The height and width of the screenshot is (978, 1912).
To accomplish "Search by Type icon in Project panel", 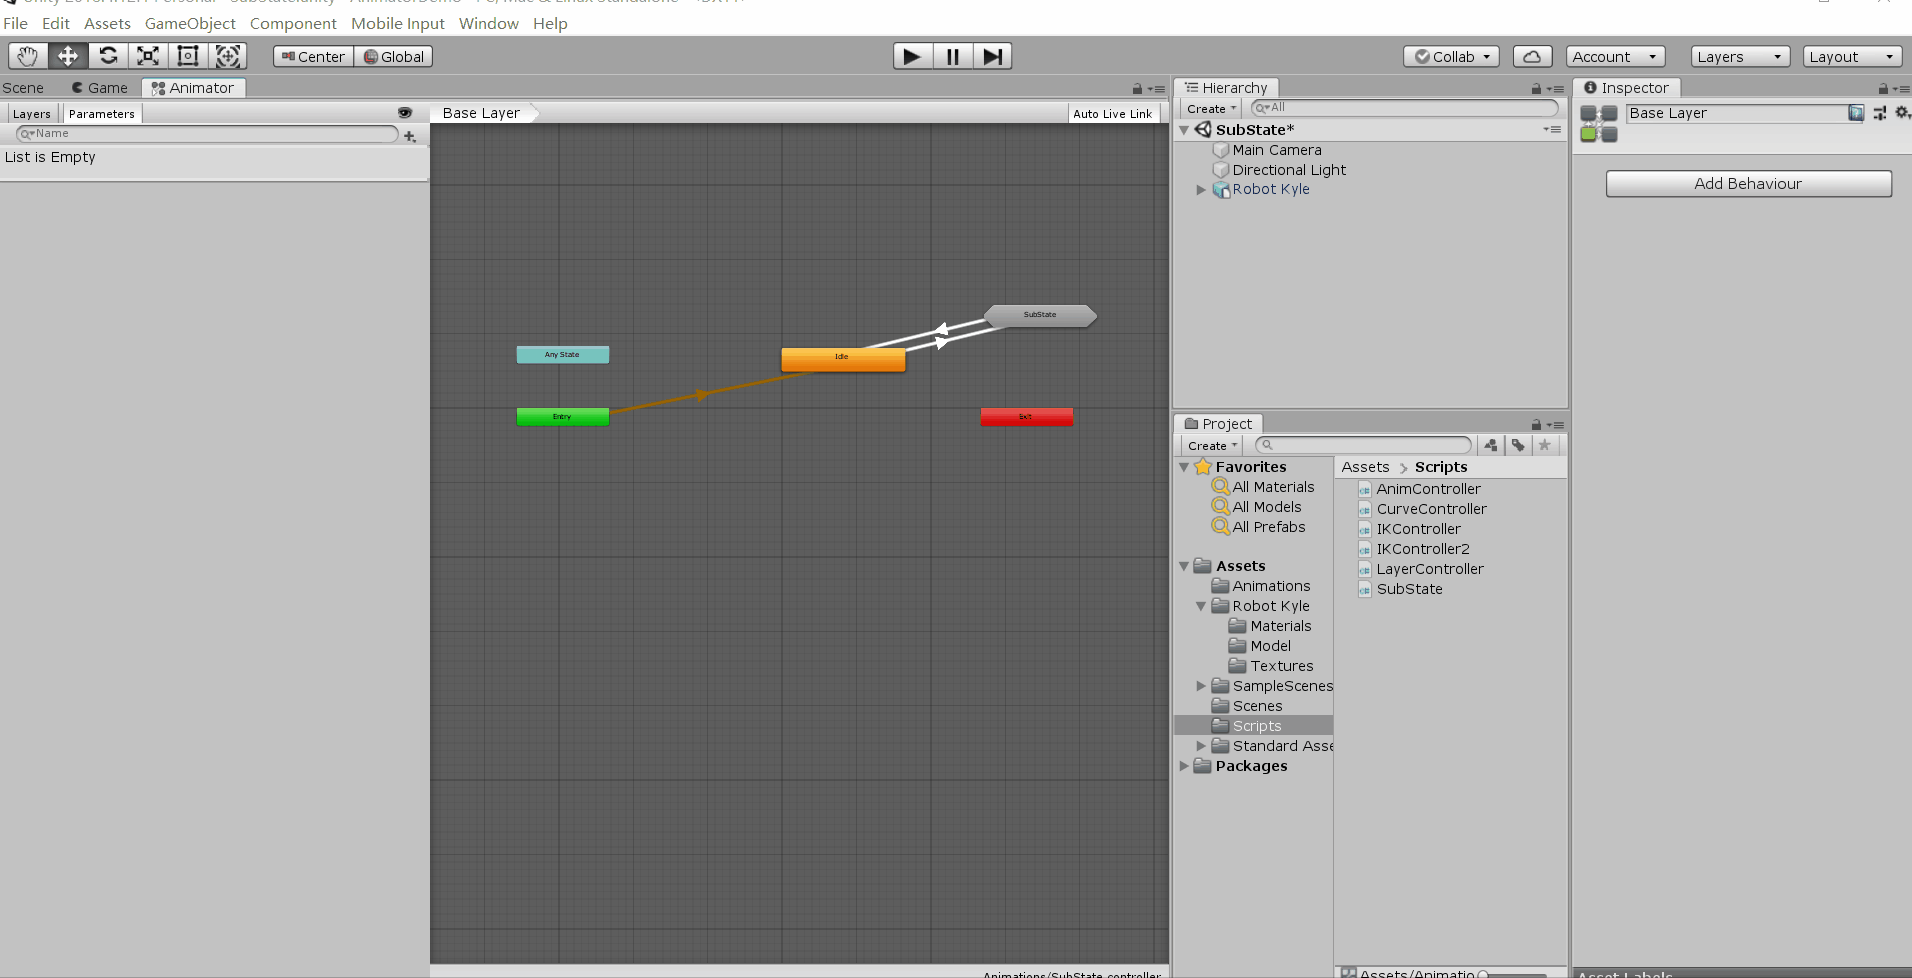I will [x=1491, y=445].
